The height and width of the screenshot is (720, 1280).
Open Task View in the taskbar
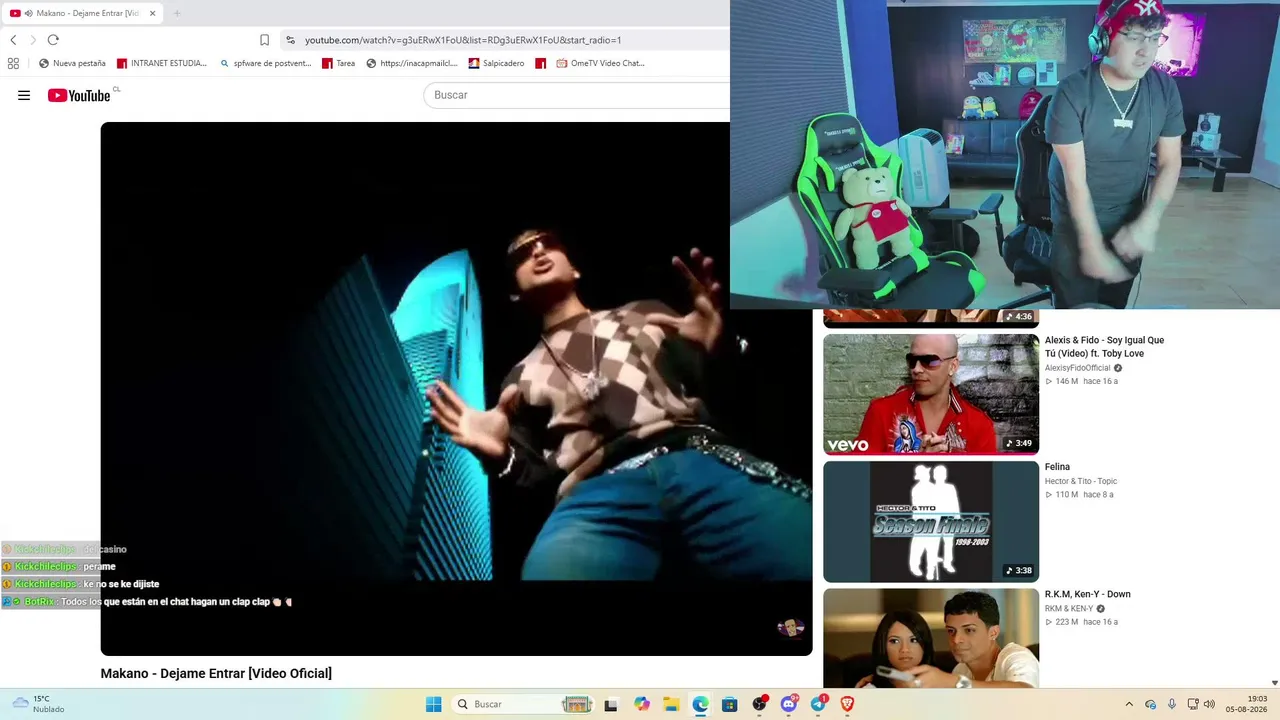click(x=611, y=704)
